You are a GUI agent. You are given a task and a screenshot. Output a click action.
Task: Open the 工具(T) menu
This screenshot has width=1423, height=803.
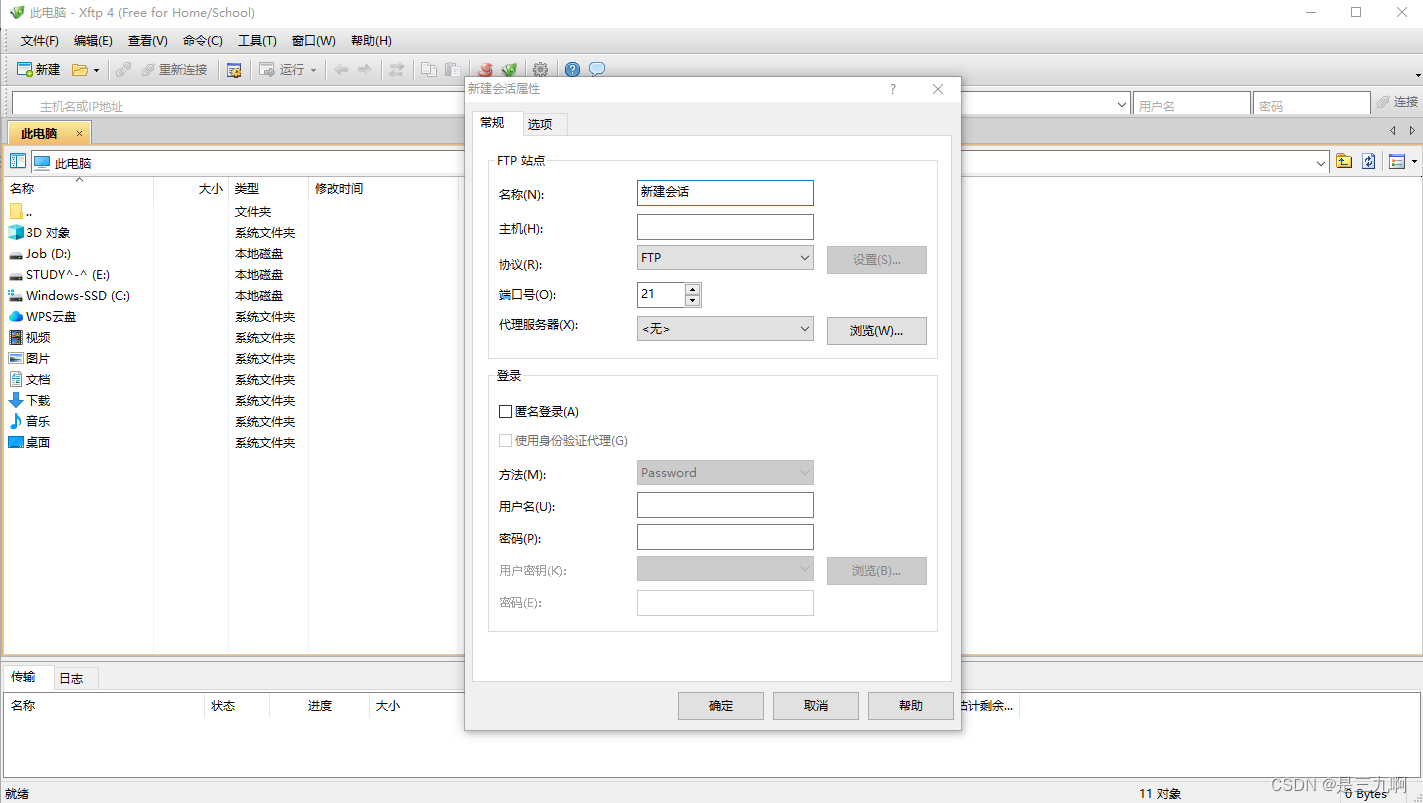[x=256, y=40]
